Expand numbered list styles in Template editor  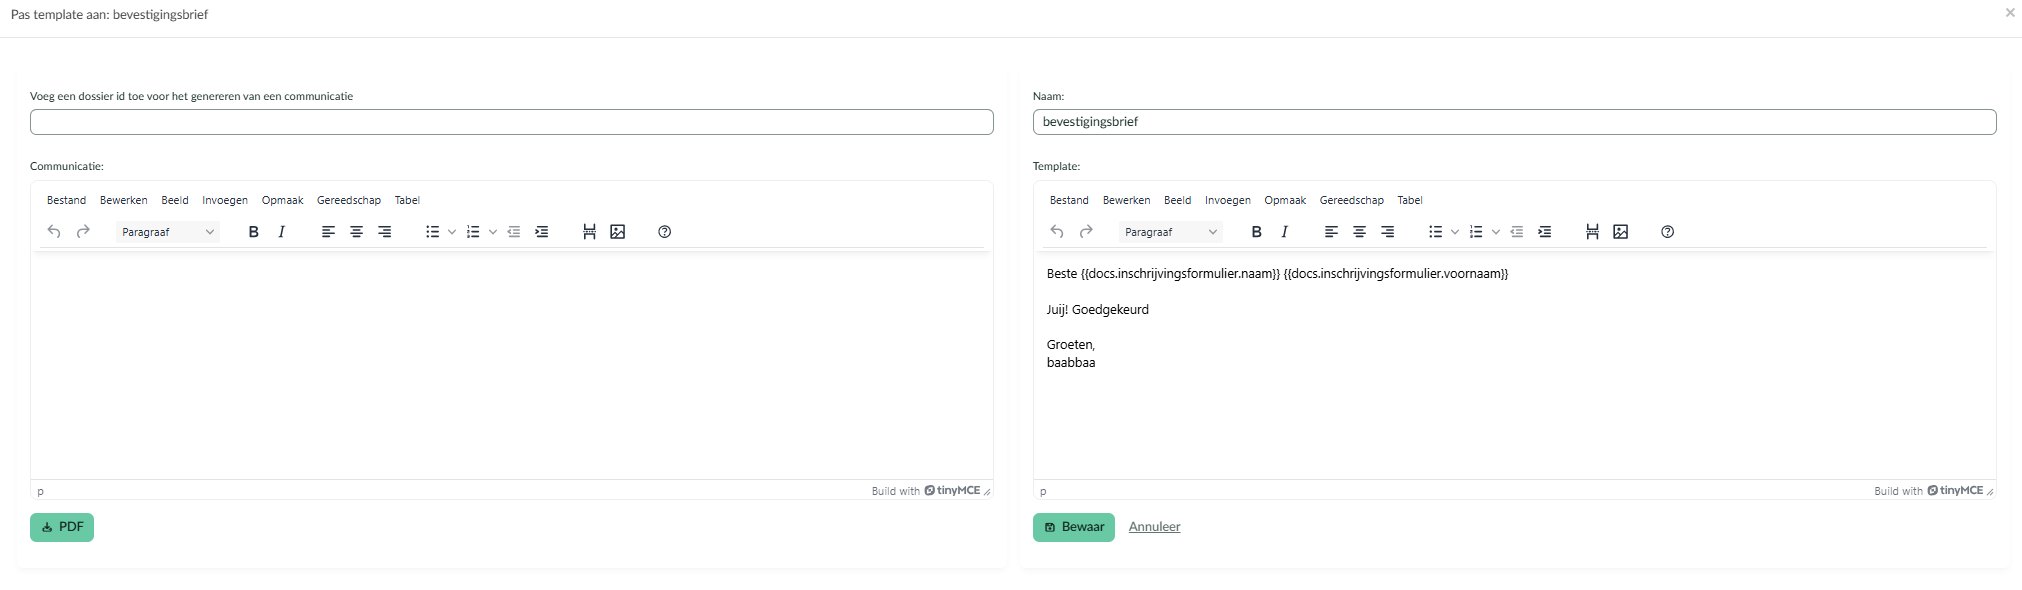(1496, 232)
